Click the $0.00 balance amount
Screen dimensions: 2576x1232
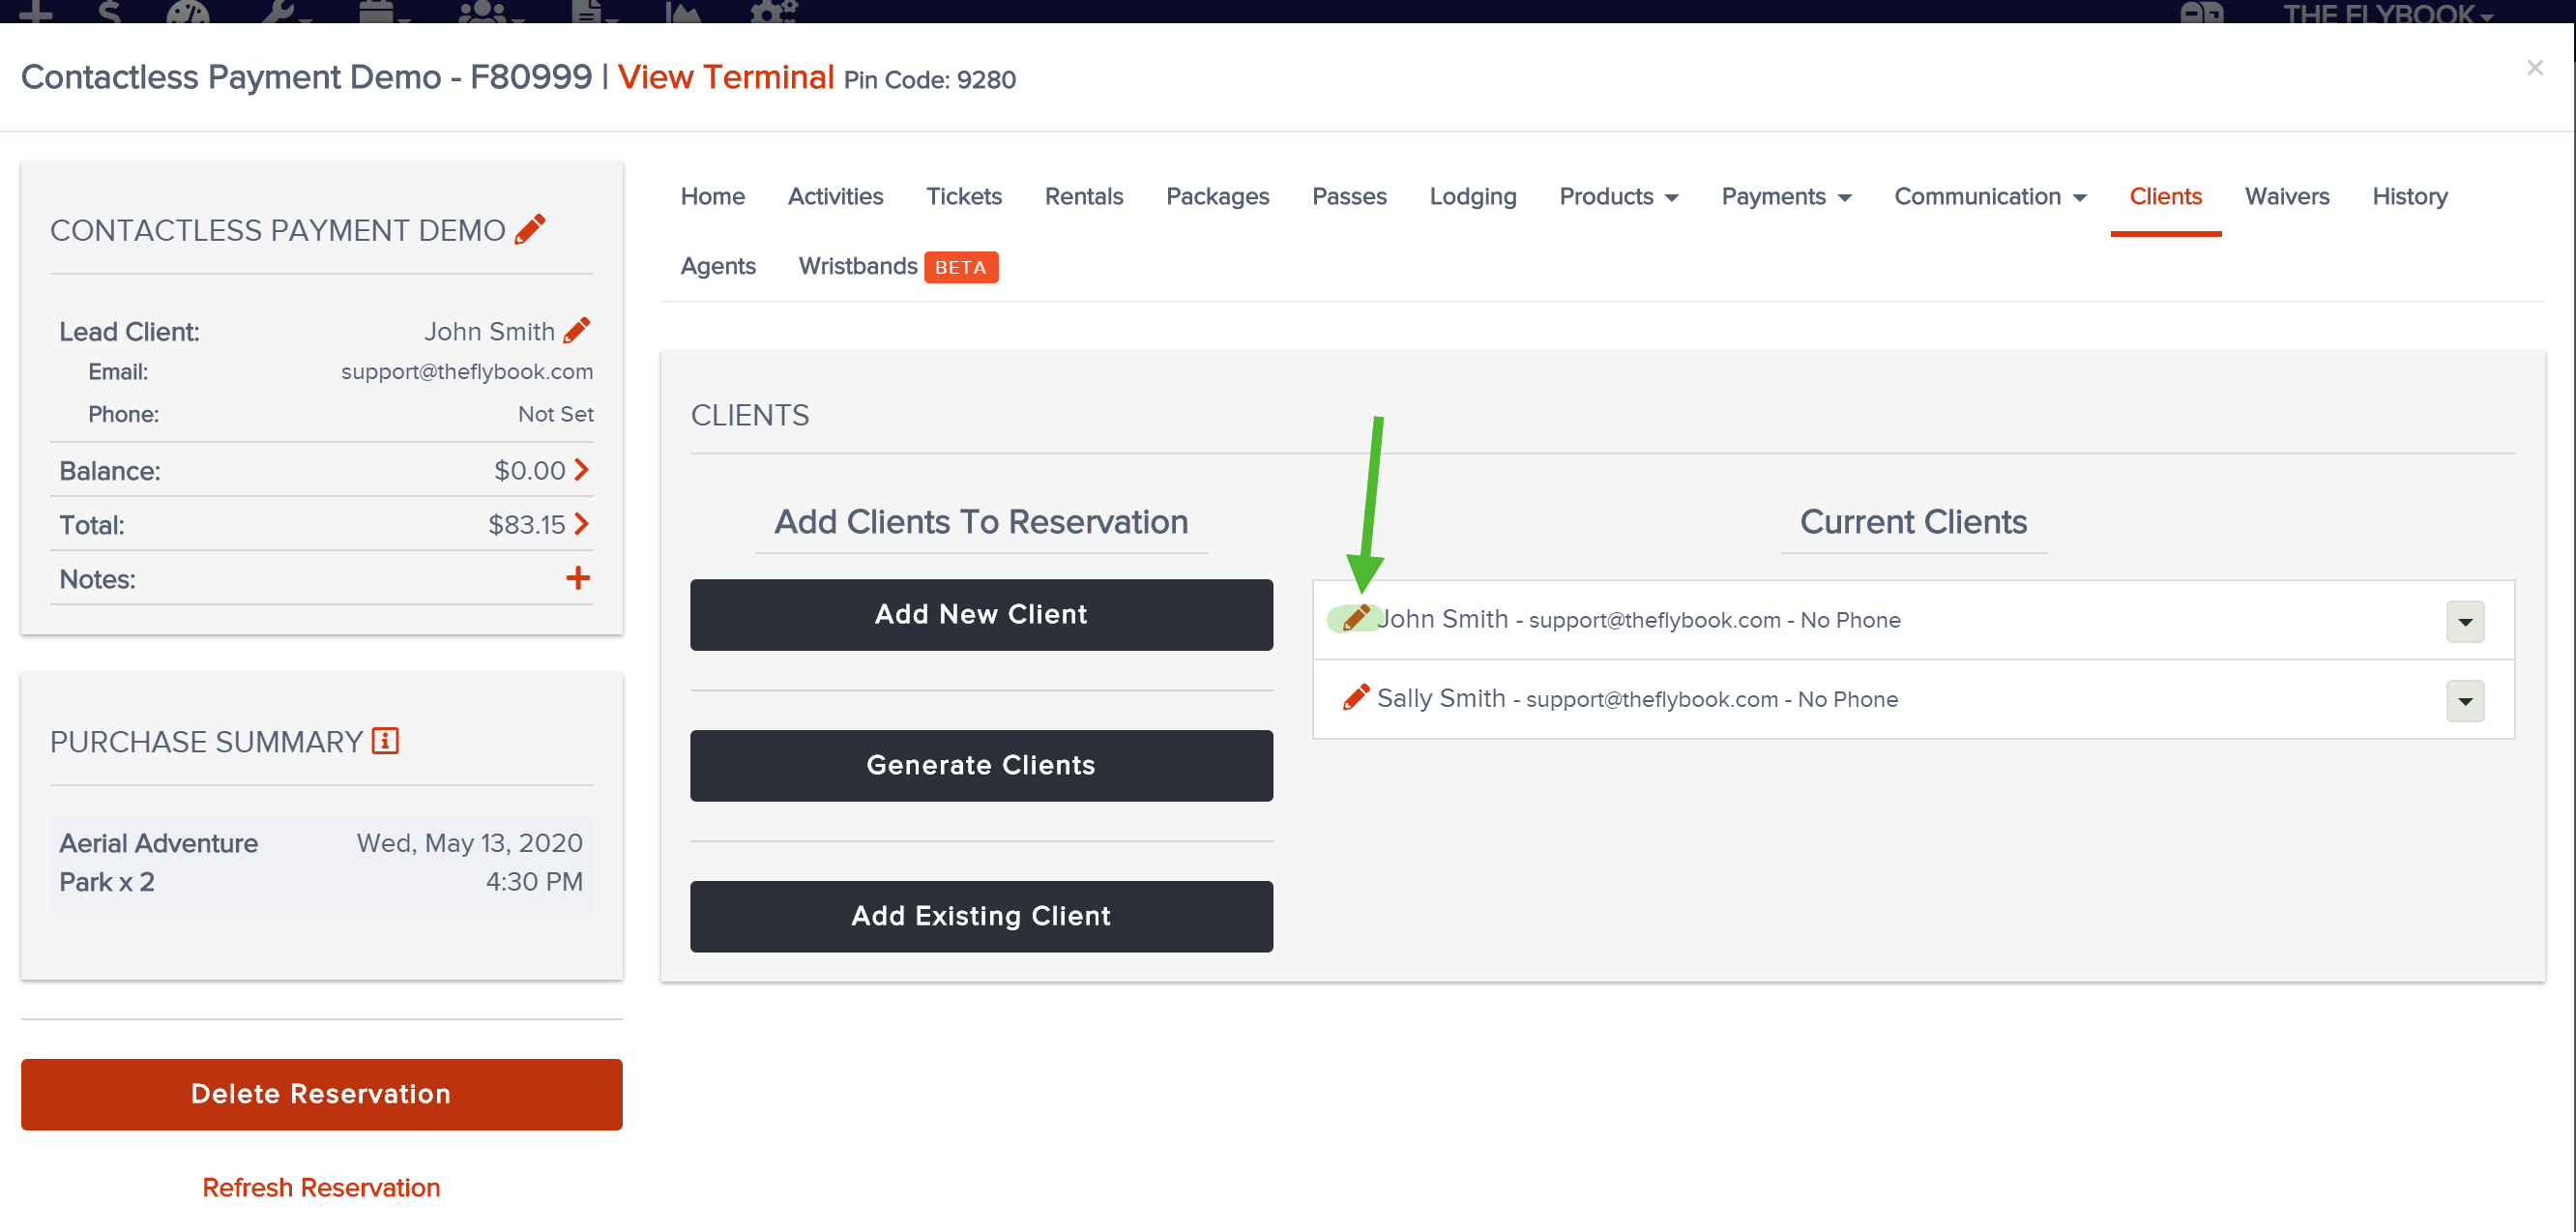(529, 470)
